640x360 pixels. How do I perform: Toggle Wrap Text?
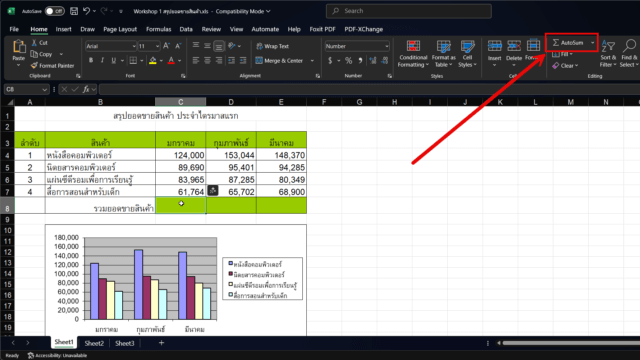coord(273,46)
